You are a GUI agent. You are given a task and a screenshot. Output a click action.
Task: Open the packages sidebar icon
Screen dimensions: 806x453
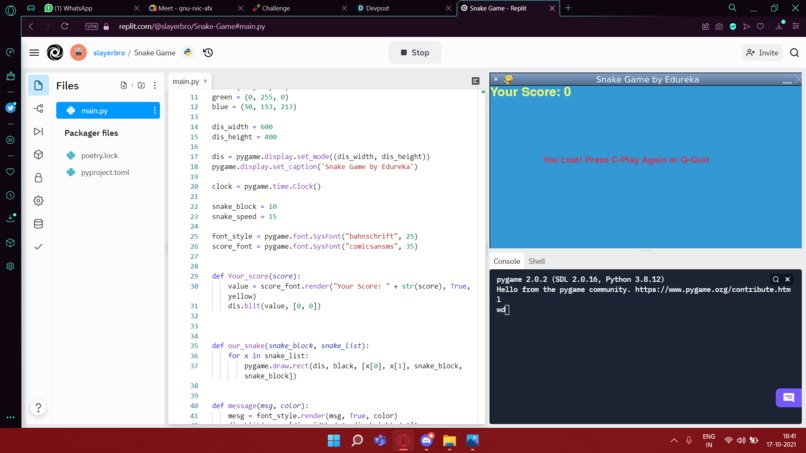(39, 155)
